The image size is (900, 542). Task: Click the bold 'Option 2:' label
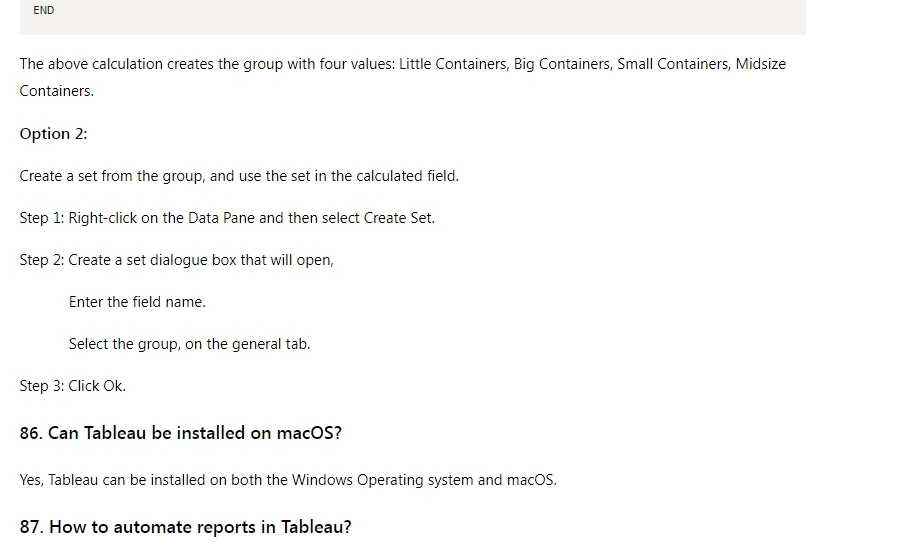[53, 134]
